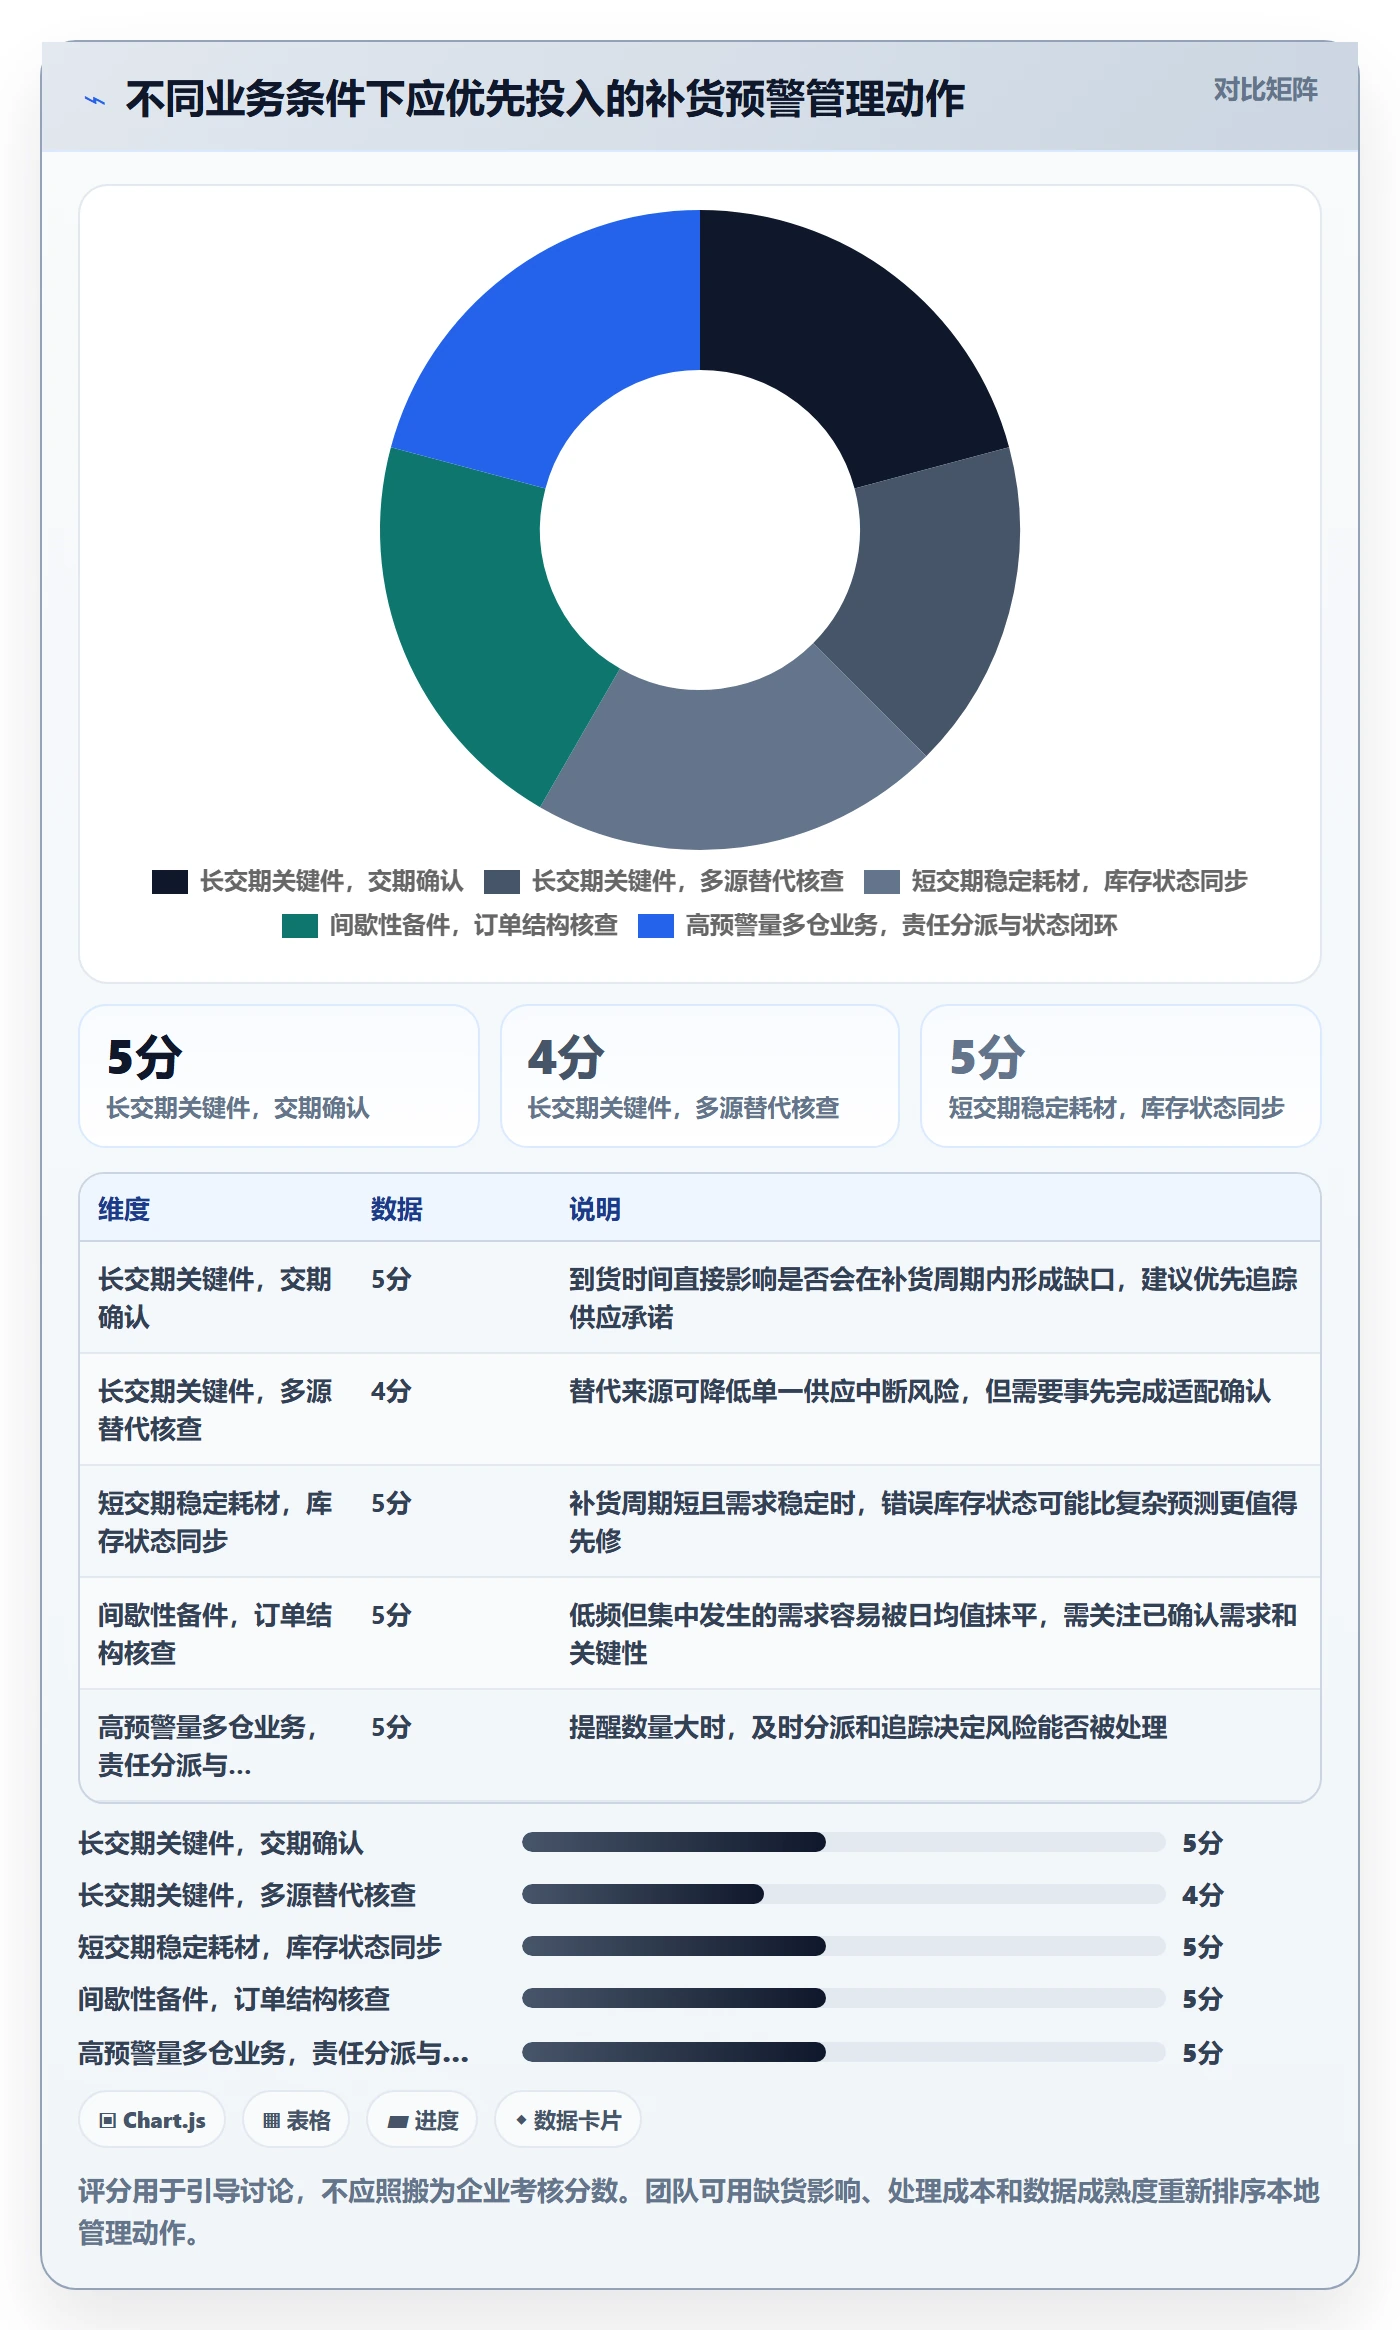Select table row 长交期关键件，交期确认

pos(700,1298)
